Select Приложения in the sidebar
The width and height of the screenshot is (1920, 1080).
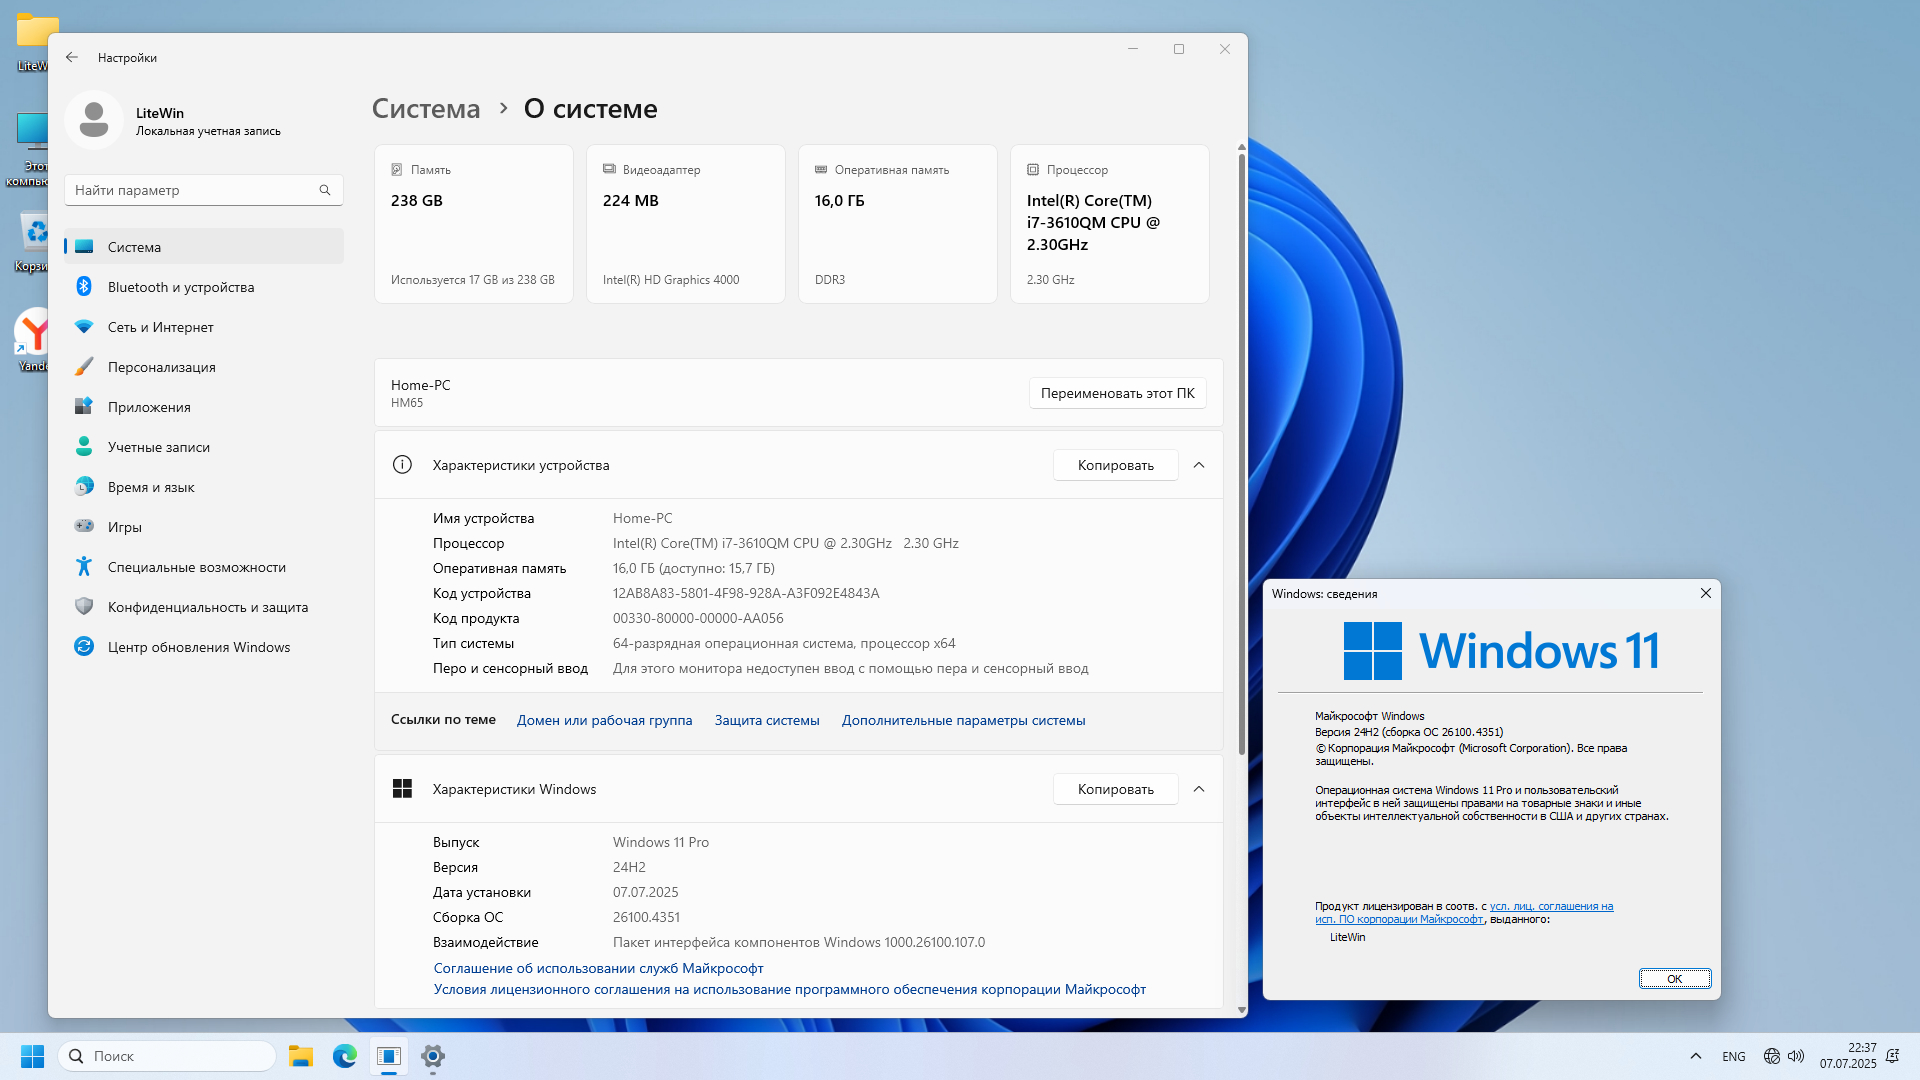(x=149, y=407)
